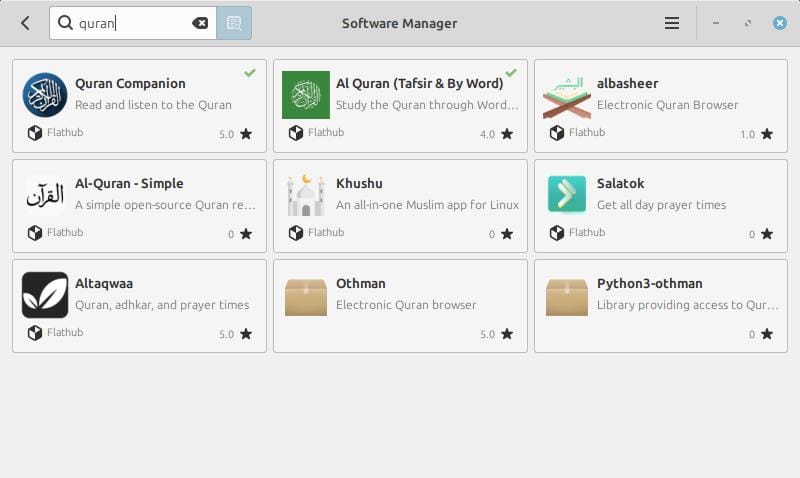This screenshot has width=800, height=478.
Task: Click 'Quran, adhkar, and prayer times' description
Action: pyautogui.click(x=162, y=305)
